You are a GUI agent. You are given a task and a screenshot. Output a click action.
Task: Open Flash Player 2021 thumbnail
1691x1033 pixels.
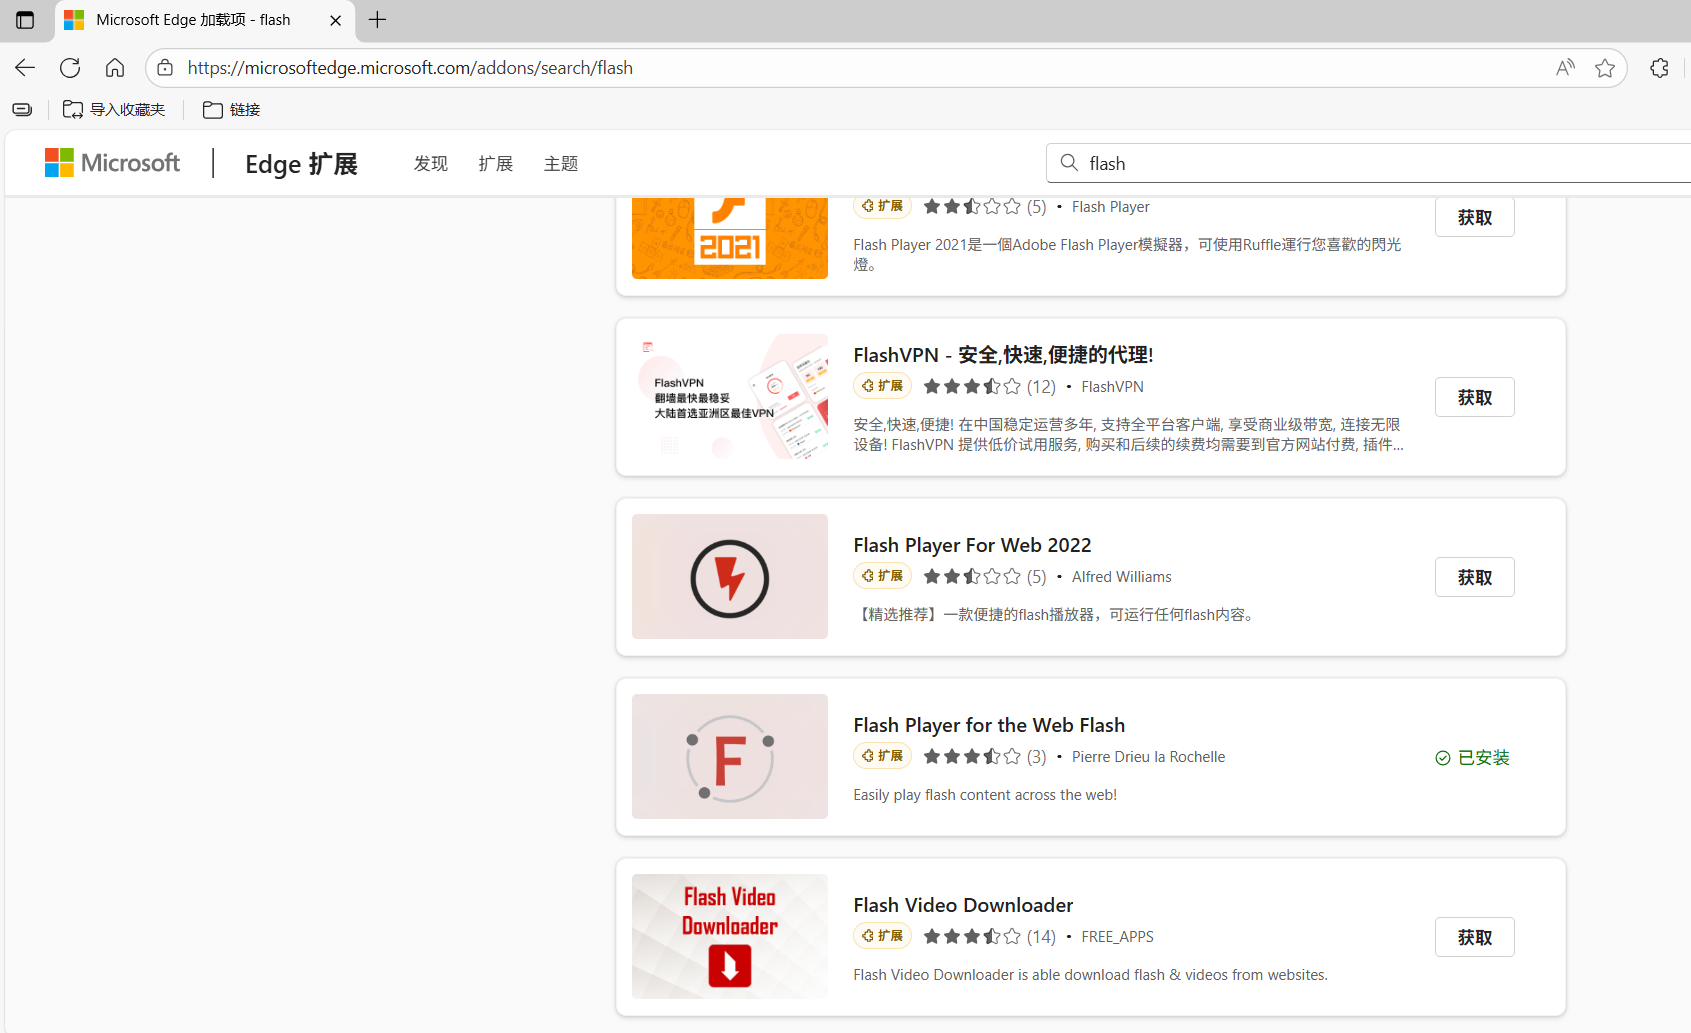click(x=730, y=238)
